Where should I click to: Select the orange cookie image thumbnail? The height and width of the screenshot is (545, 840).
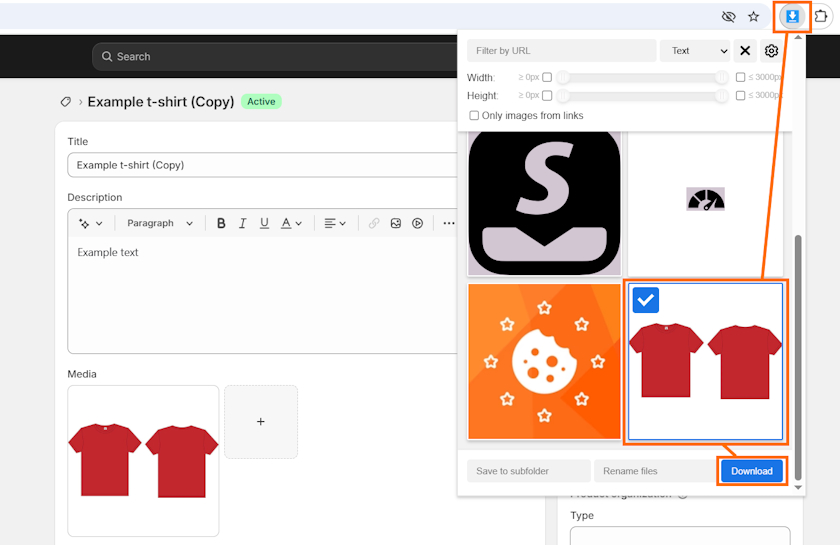click(544, 361)
